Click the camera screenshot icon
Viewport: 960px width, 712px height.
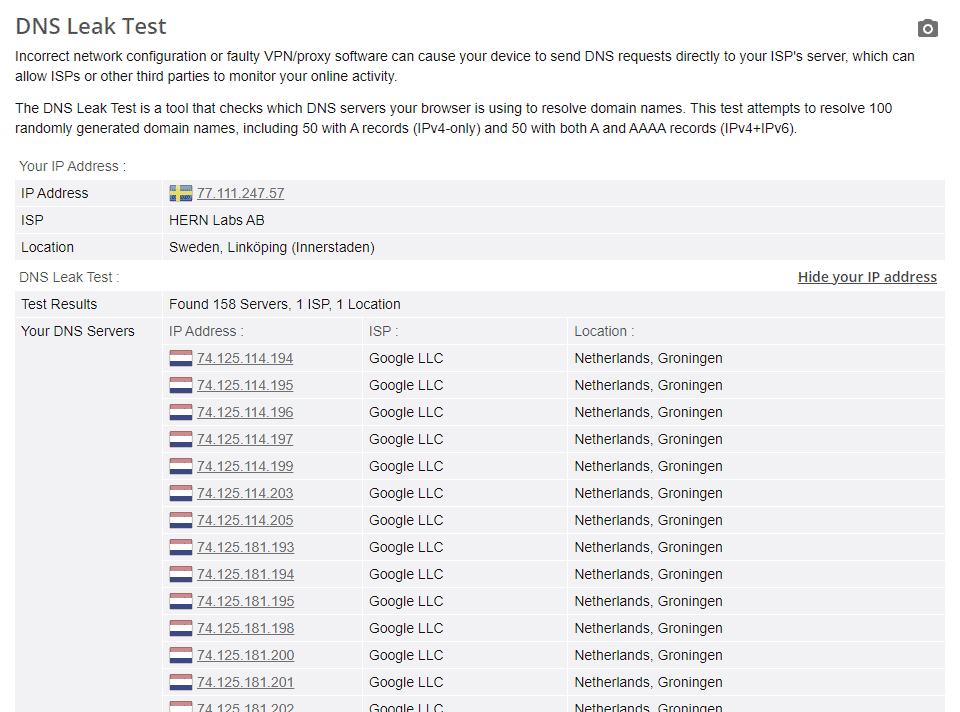928,28
